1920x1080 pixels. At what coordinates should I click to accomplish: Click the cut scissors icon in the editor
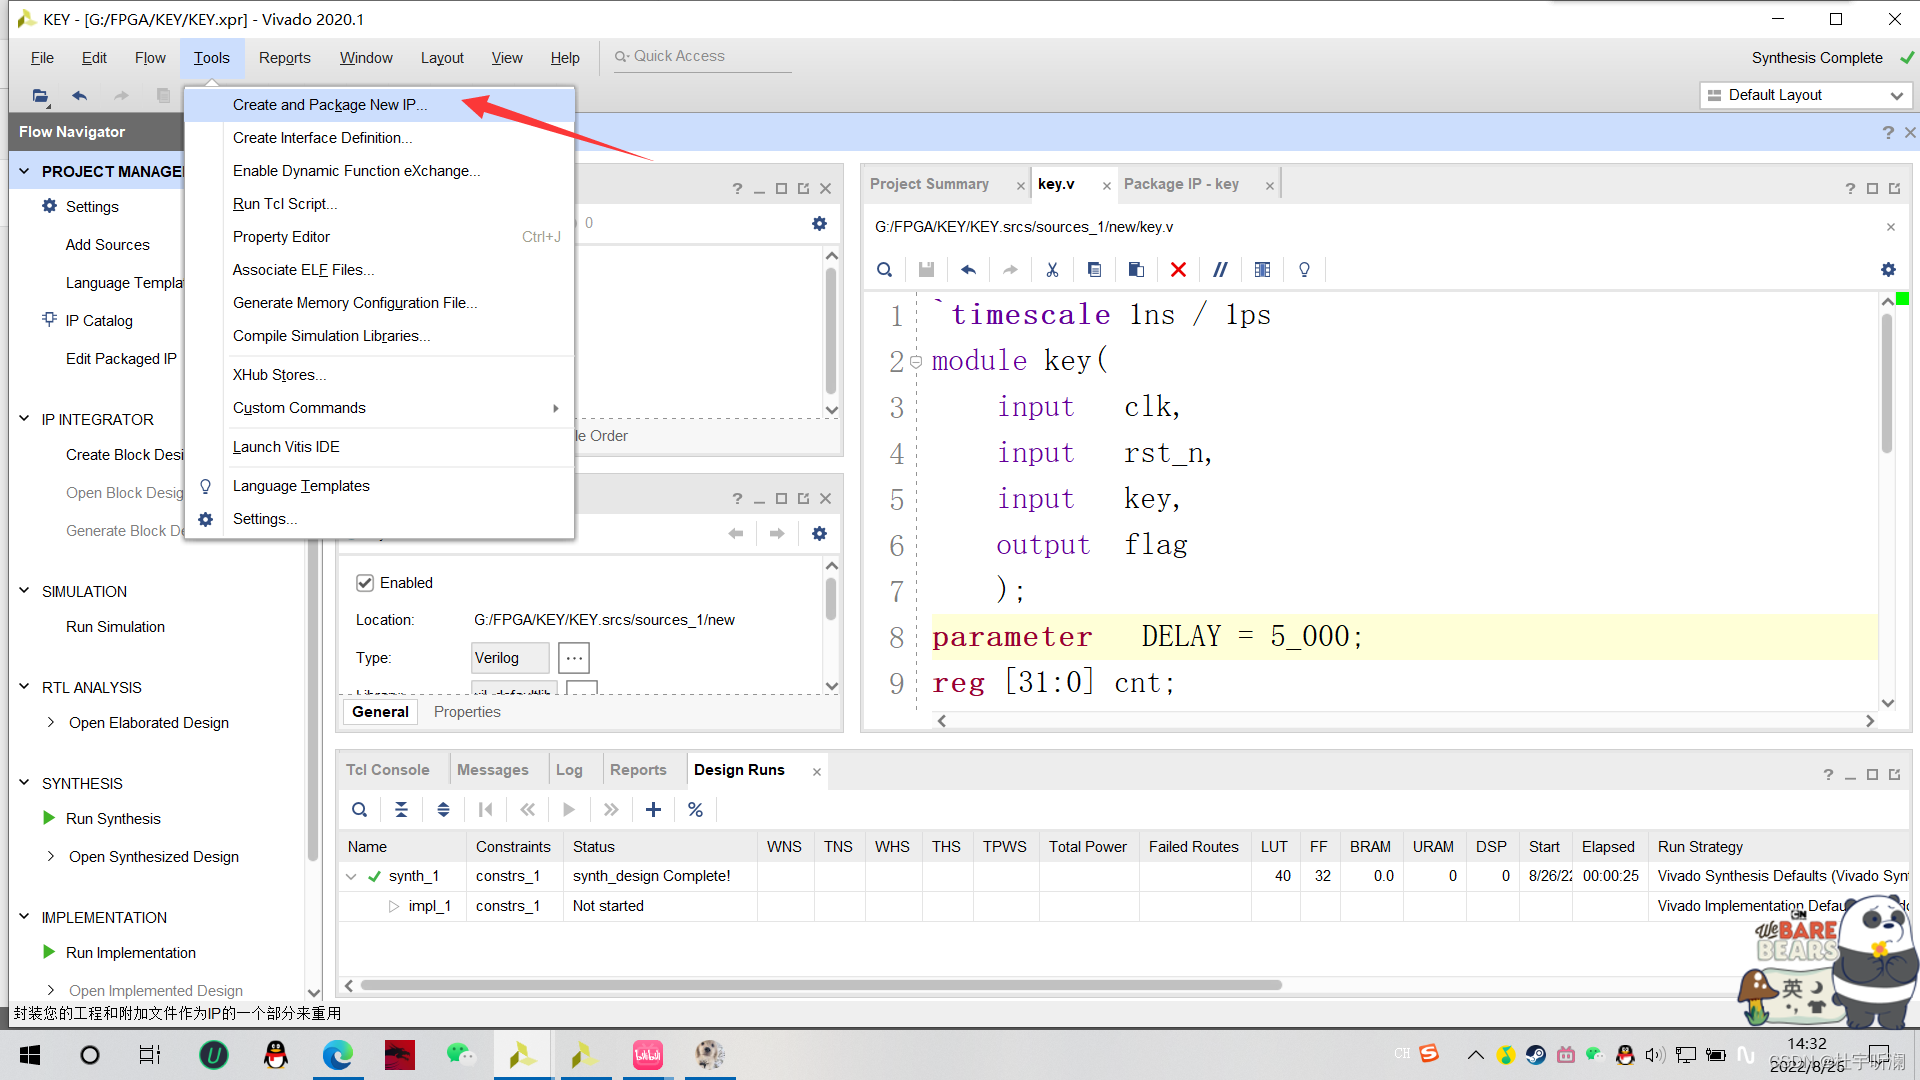click(1052, 270)
